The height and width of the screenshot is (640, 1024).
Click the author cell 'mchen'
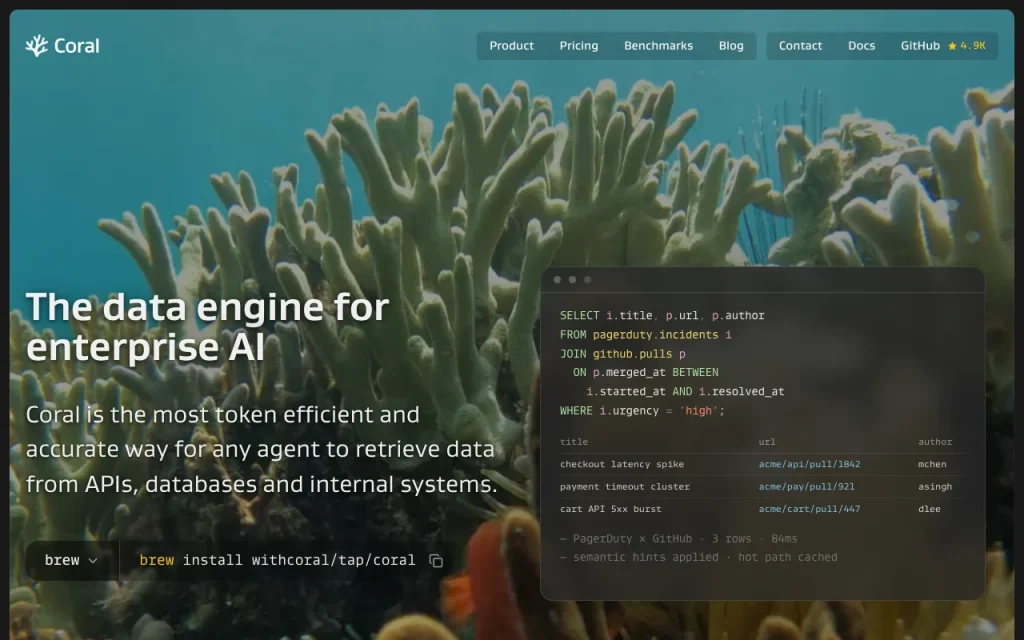[x=932, y=464]
